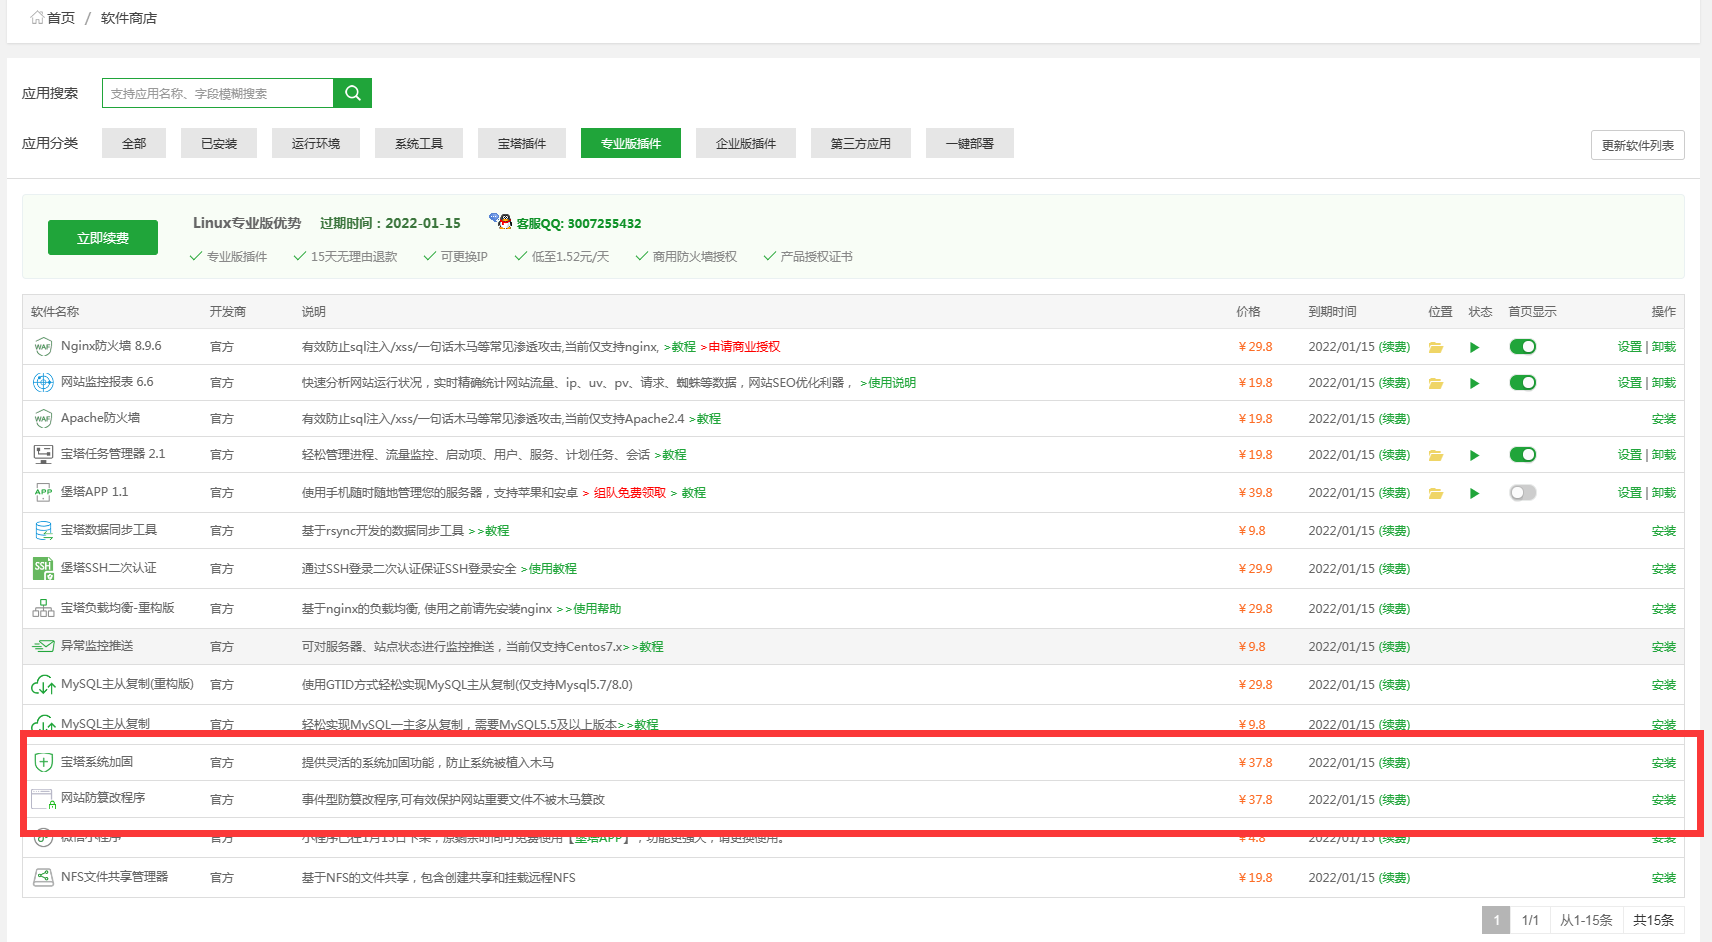Go to 首页 breadcrumb link
1712x942 pixels.
tap(61, 18)
